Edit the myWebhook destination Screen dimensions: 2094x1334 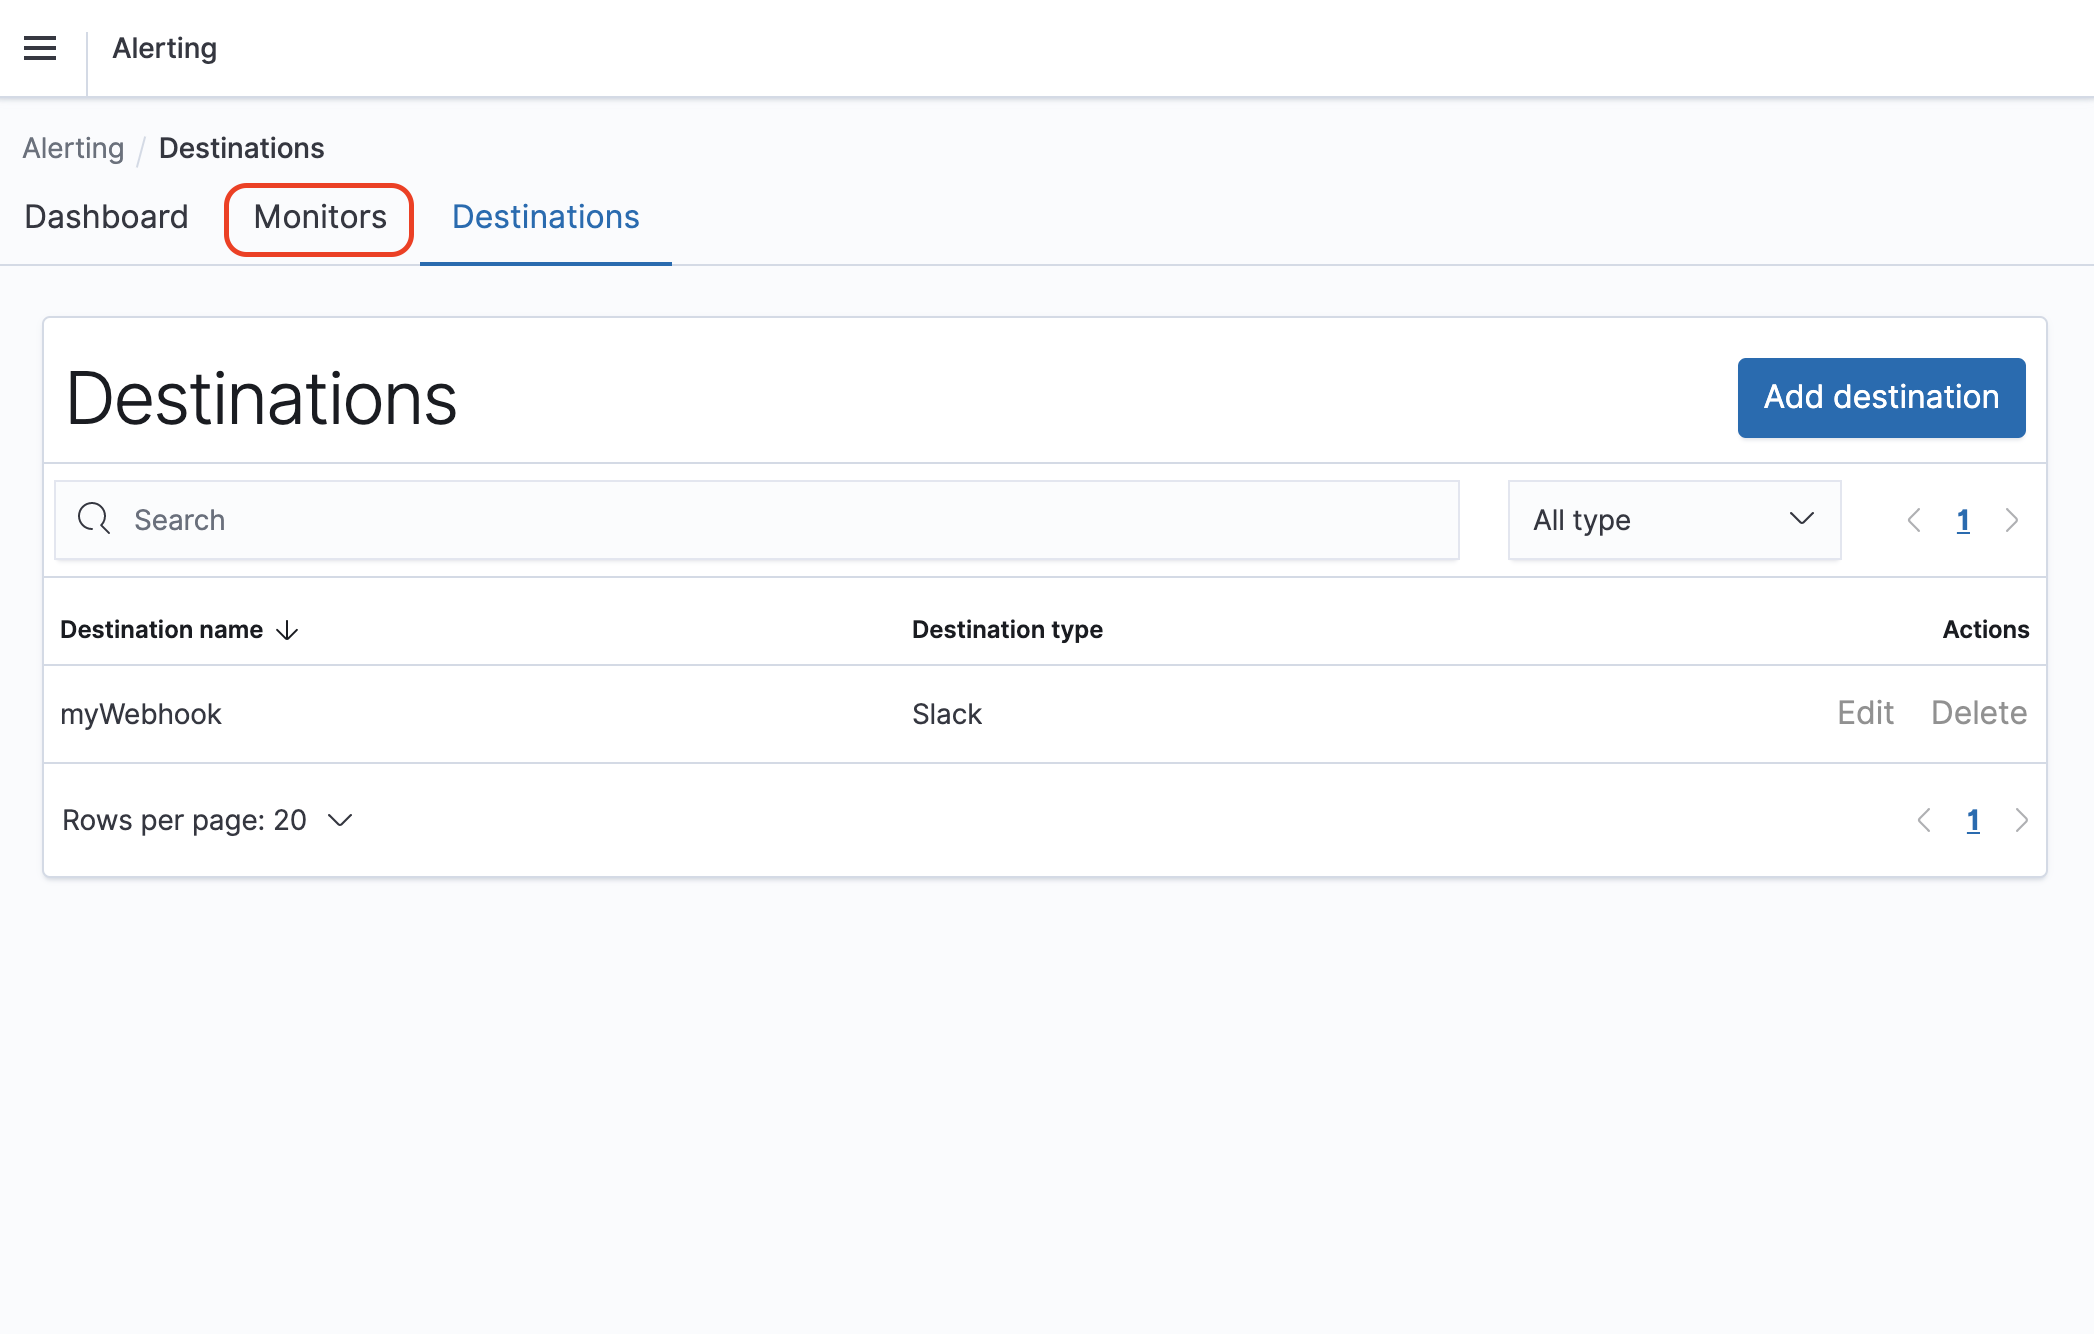coord(1865,713)
